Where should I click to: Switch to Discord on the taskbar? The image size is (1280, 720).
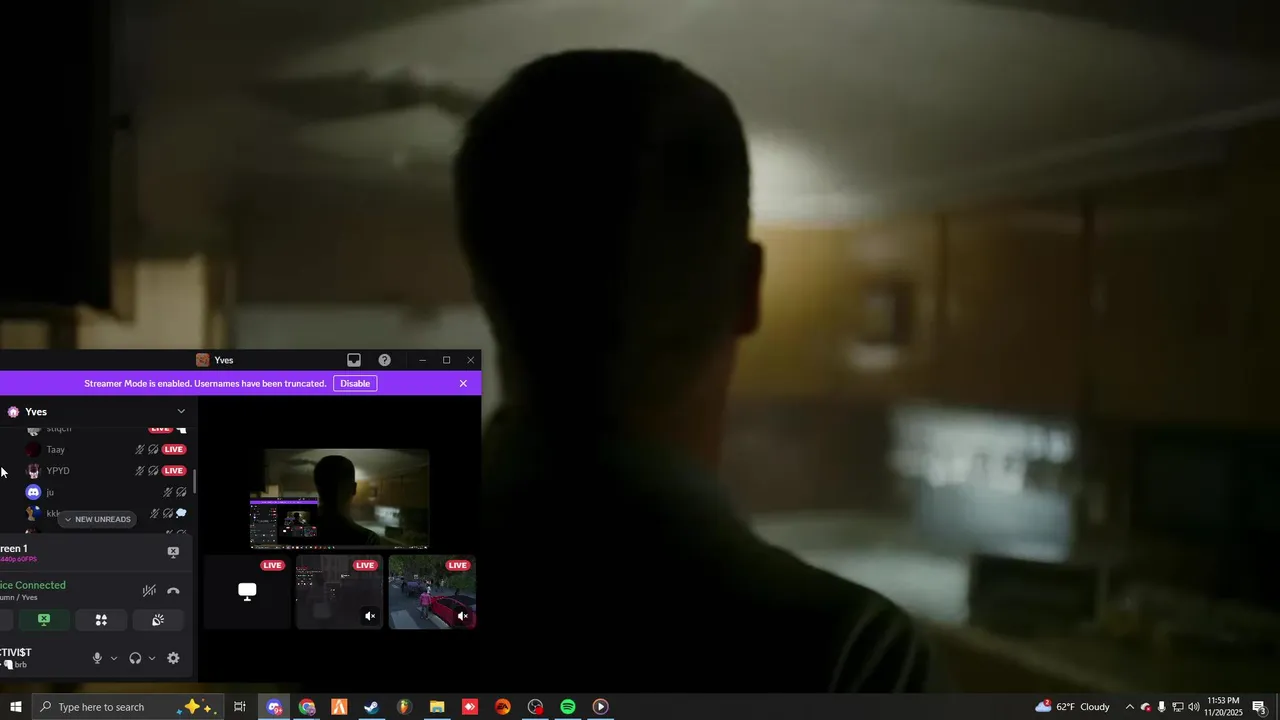click(x=274, y=707)
